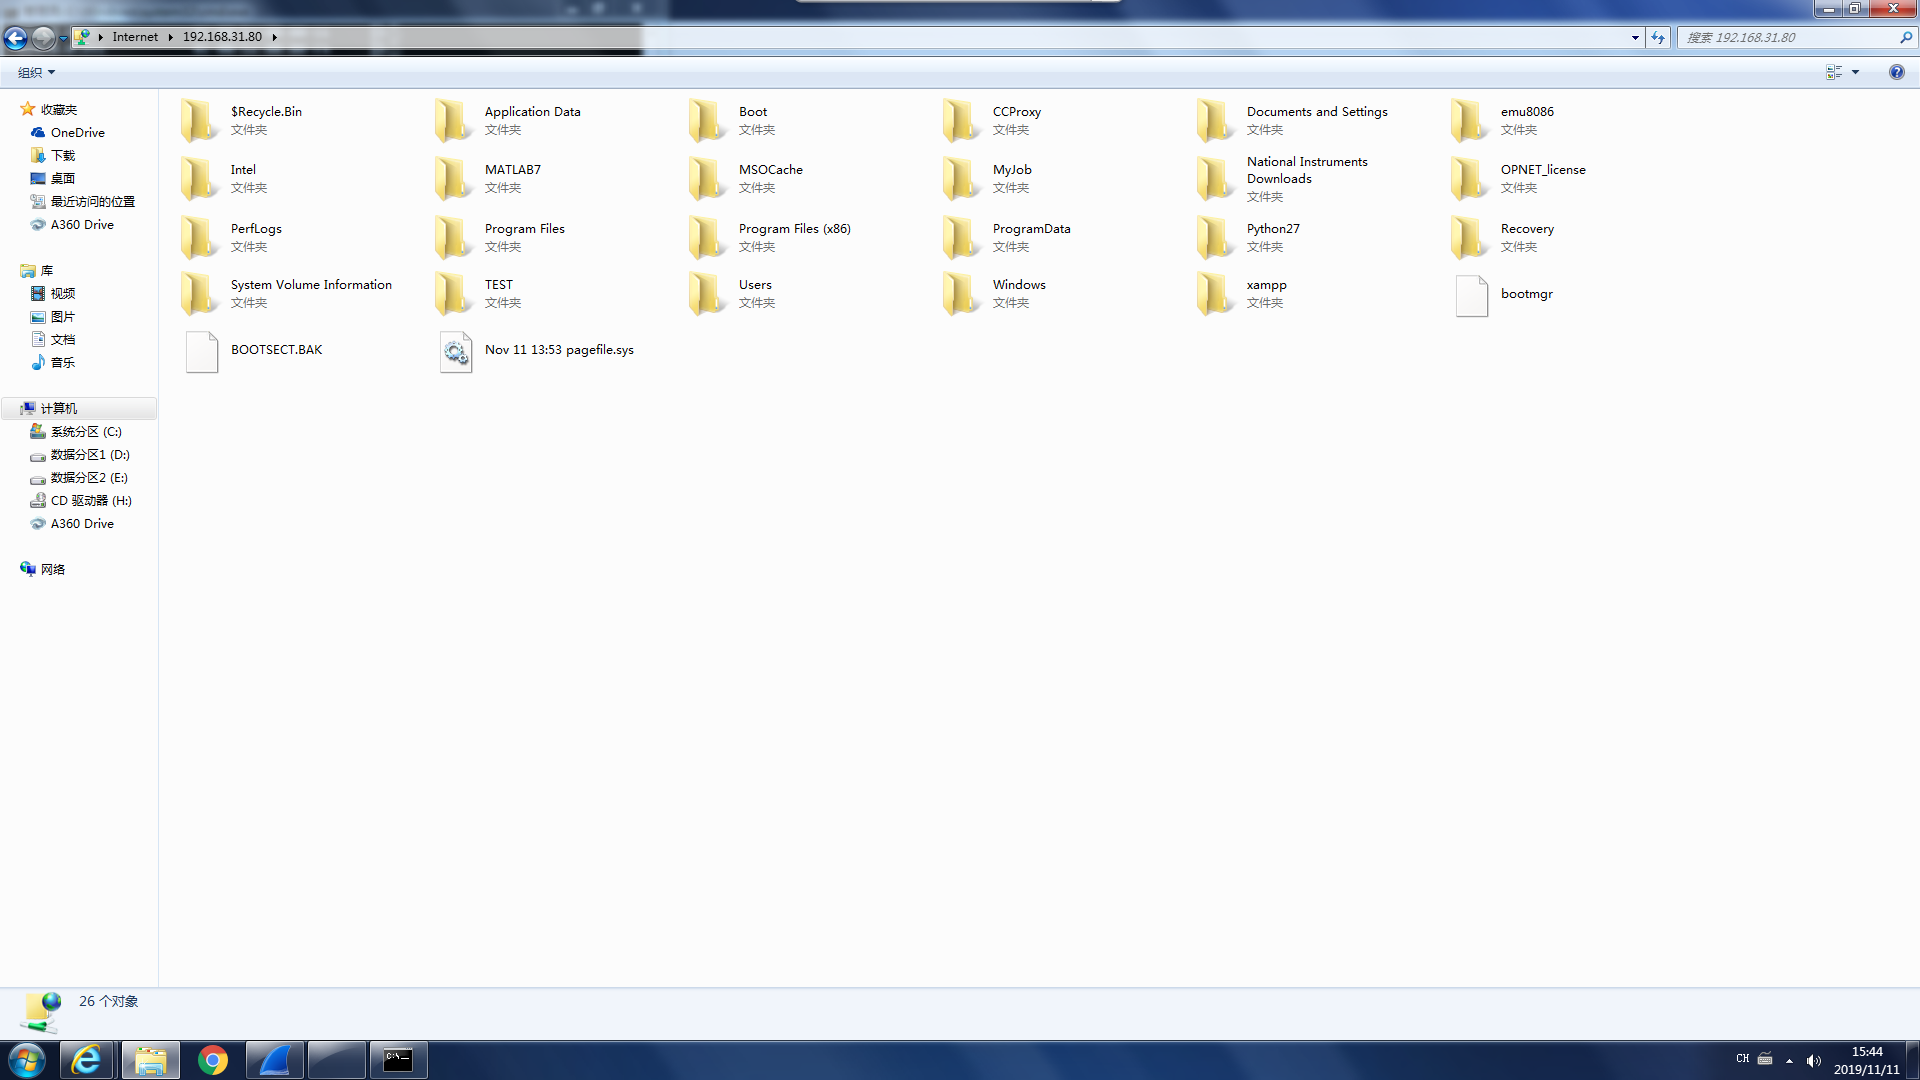The height and width of the screenshot is (1080, 1920).
Task: Refresh the current folder listing
Action: pos(1658,38)
